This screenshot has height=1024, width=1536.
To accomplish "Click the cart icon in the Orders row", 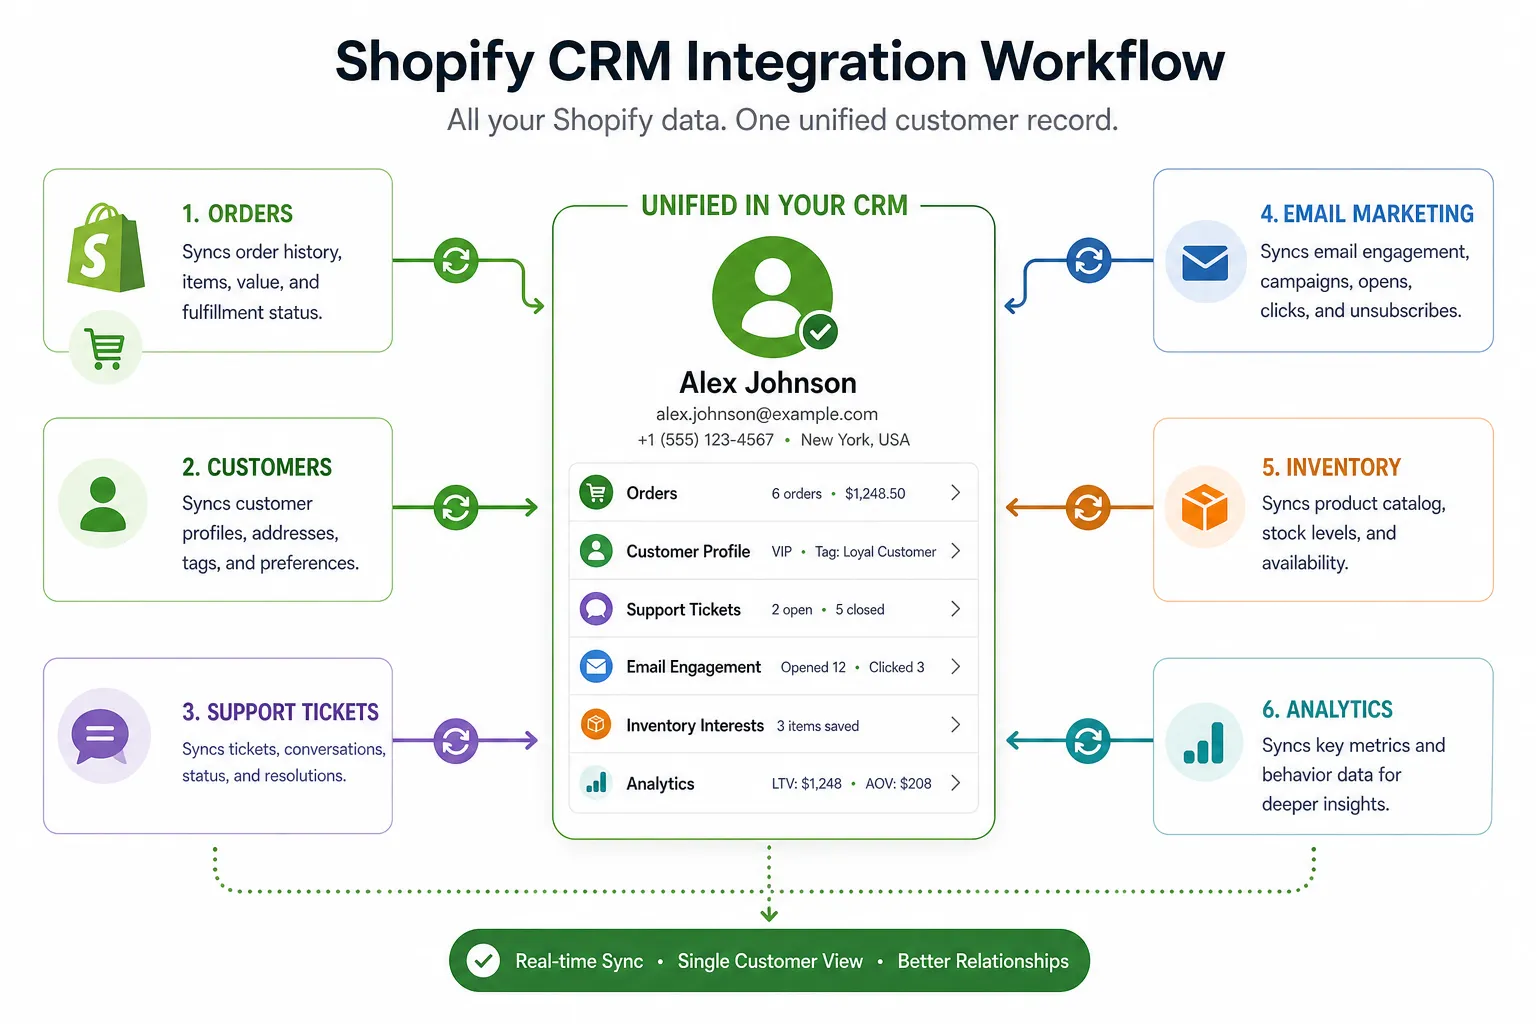I will (596, 492).
